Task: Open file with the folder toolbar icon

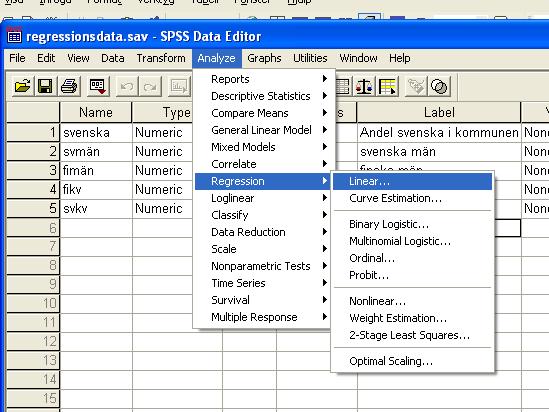Action: (x=23, y=86)
